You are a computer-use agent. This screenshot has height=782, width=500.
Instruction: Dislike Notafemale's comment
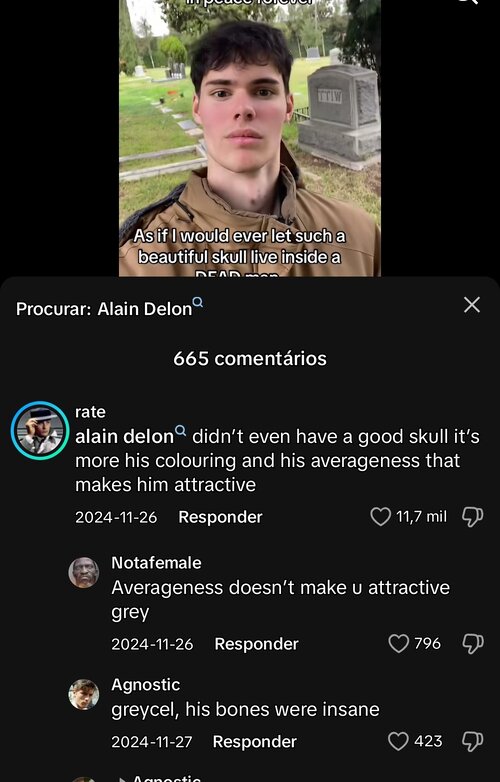point(472,643)
